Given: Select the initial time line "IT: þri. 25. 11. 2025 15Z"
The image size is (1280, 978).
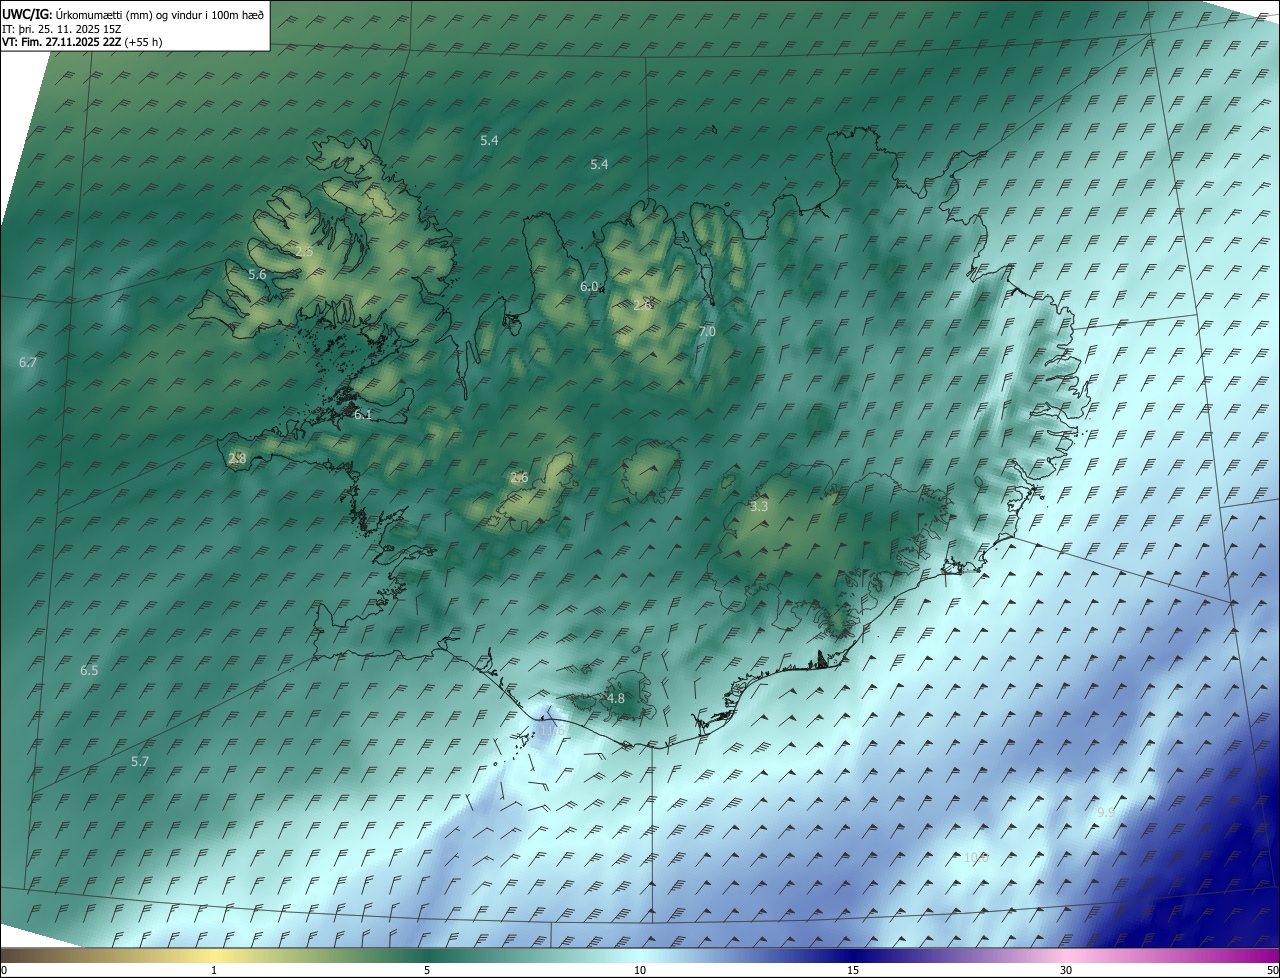Looking at the screenshot, I should coord(62,28).
